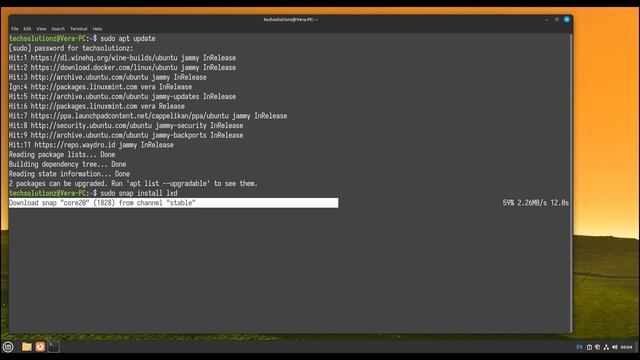The width and height of the screenshot is (640, 360).
Task: Click the 'sudo snap install lxd' command text
Action: (x=139, y=193)
